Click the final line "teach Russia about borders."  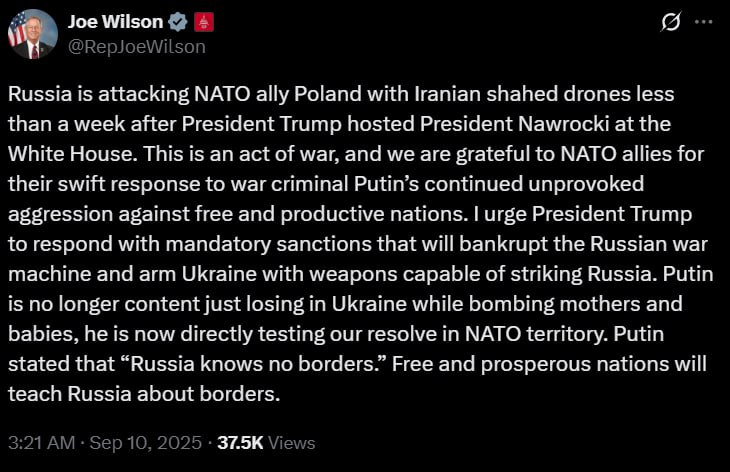pyautogui.click(x=144, y=394)
